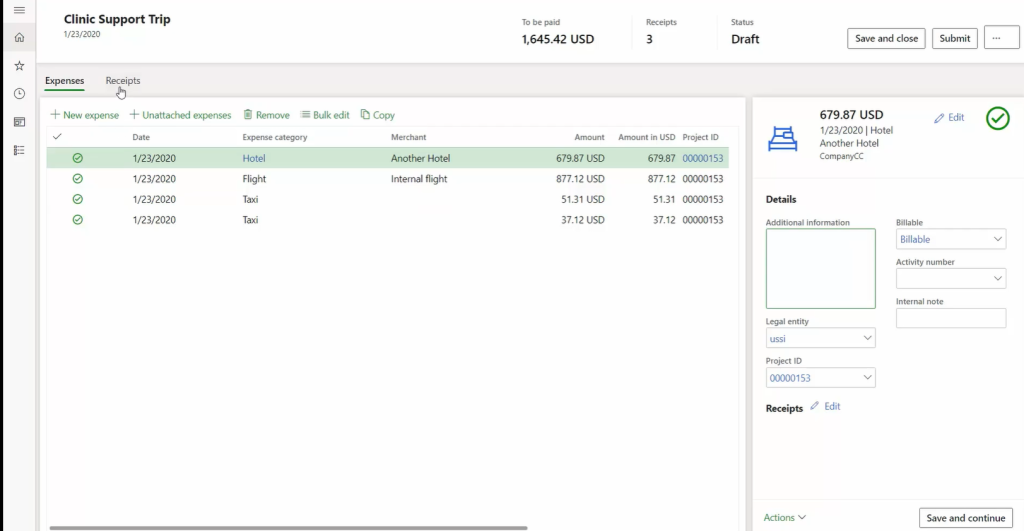Click the Copy expense icon

(365, 115)
